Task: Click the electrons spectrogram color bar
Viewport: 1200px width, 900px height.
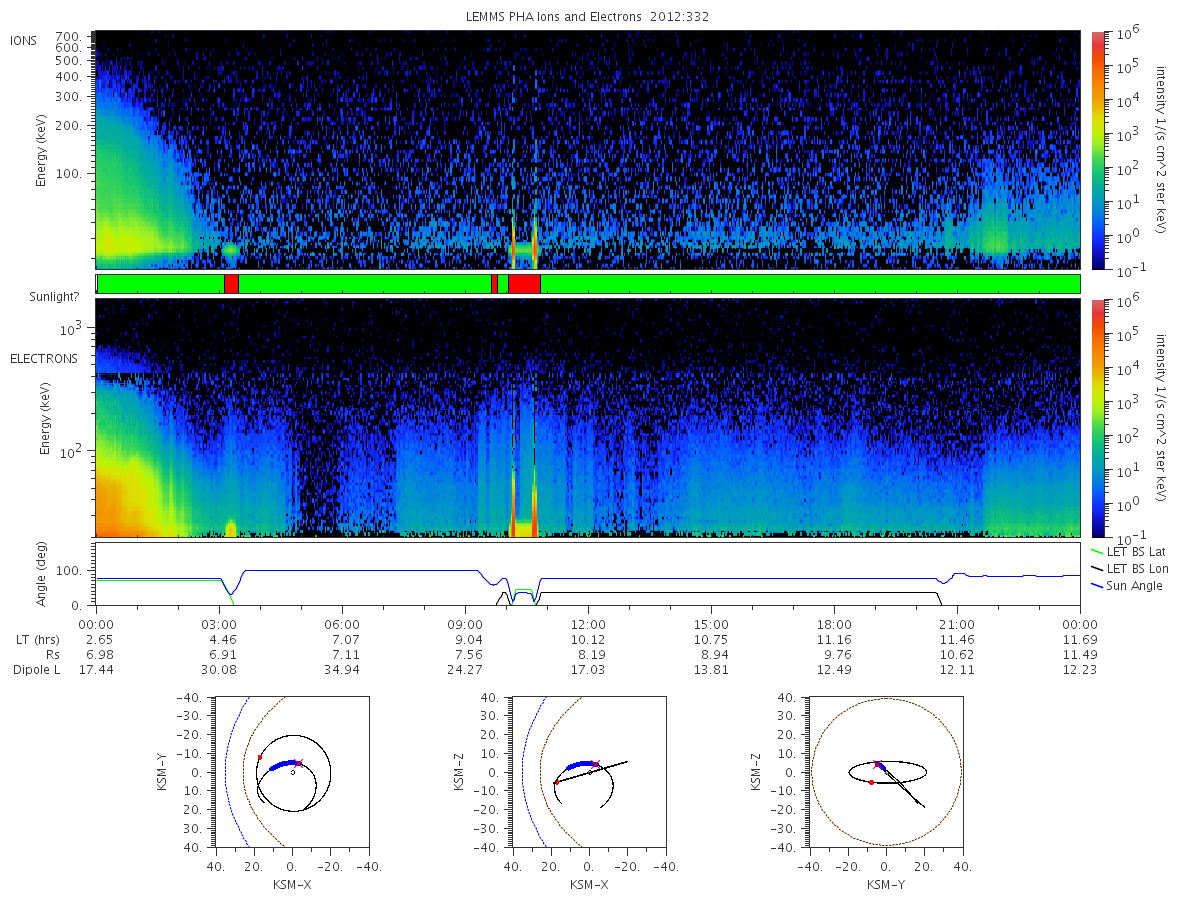Action: tap(1097, 417)
